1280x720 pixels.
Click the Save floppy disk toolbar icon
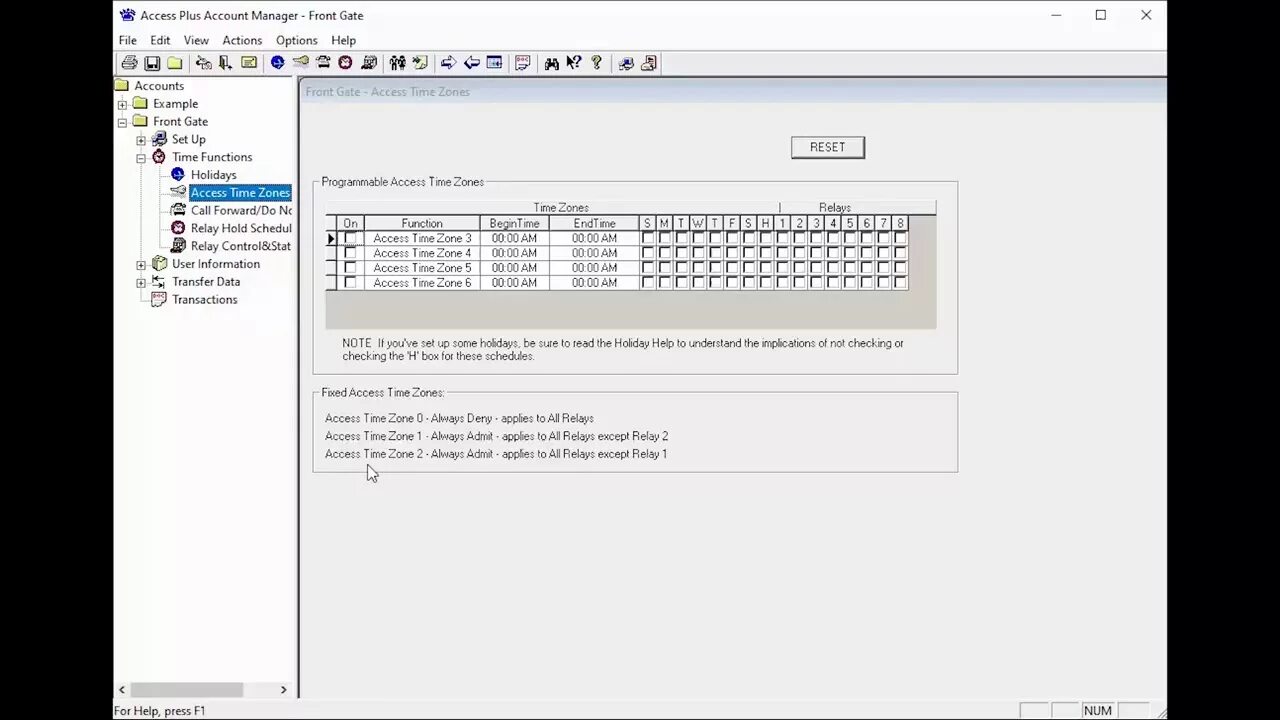(x=152, y=63)
